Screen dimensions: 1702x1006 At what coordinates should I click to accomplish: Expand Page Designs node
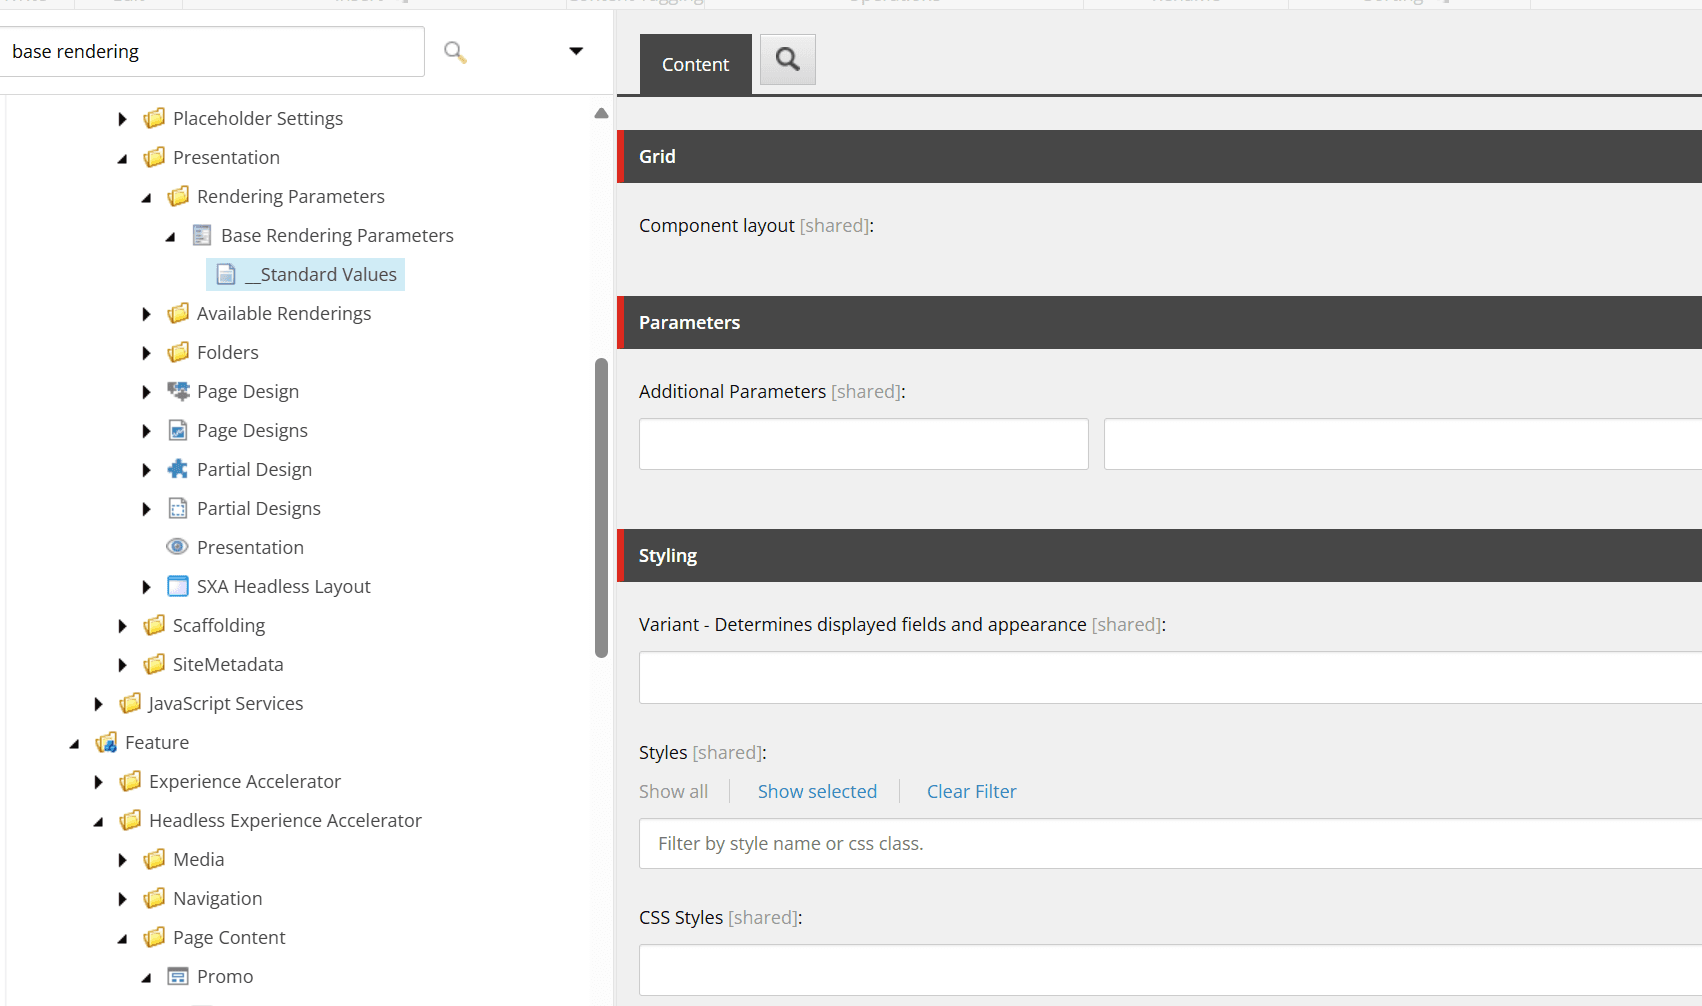click(146, 431)
